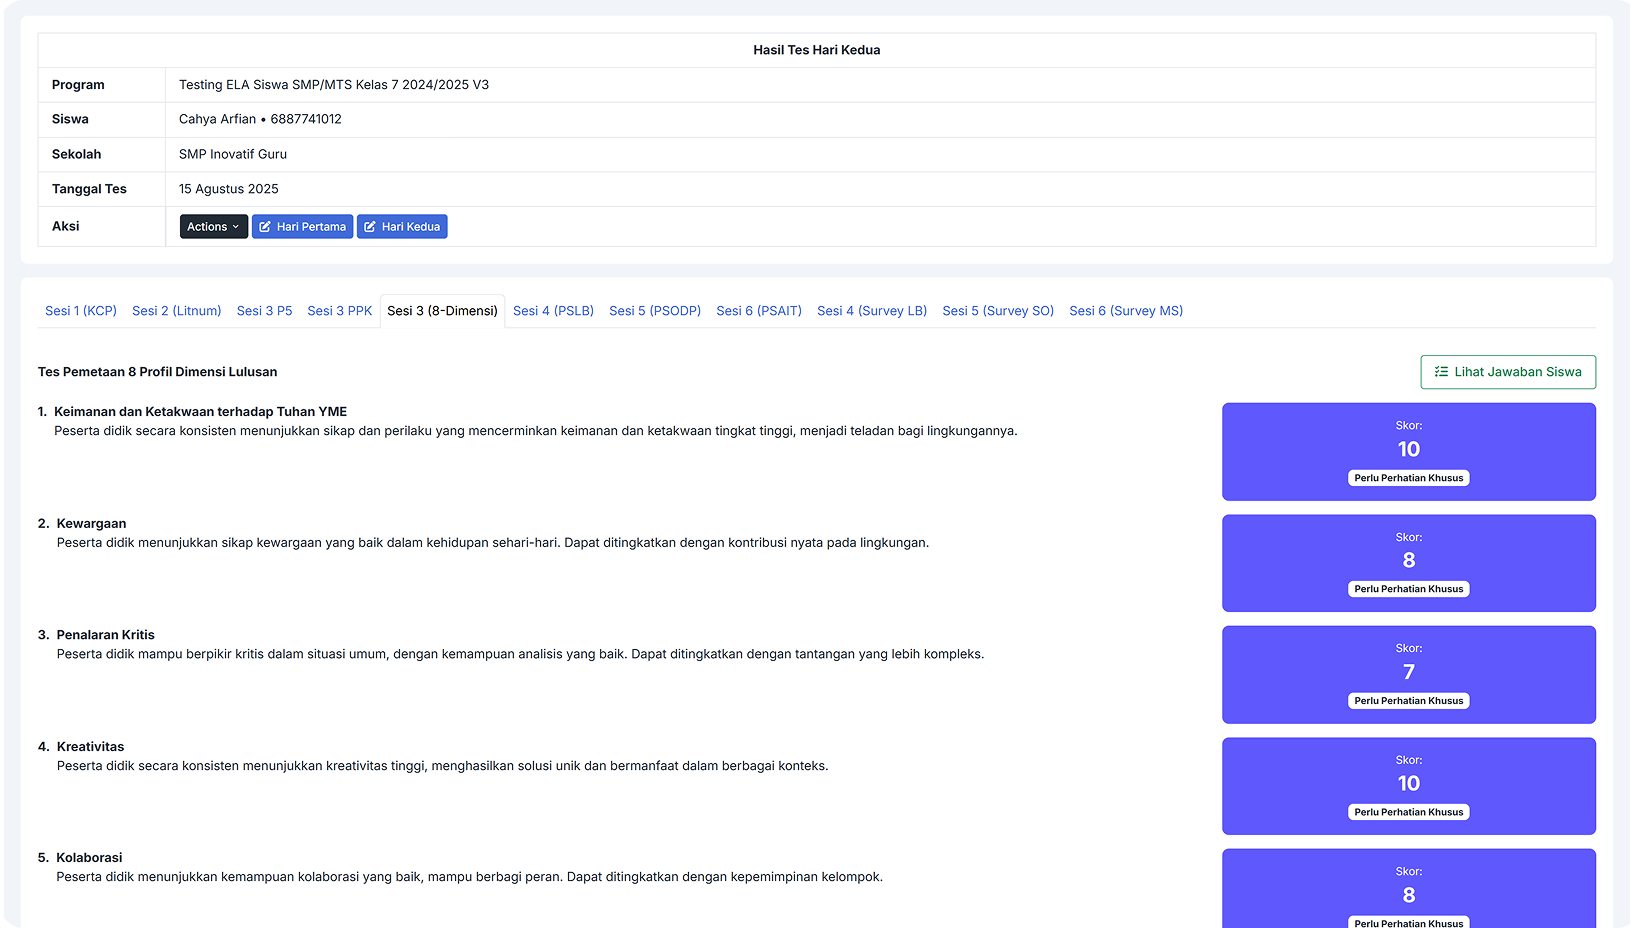Click the Keimanan dan Ketakwaan score card

coord(1408,451)
